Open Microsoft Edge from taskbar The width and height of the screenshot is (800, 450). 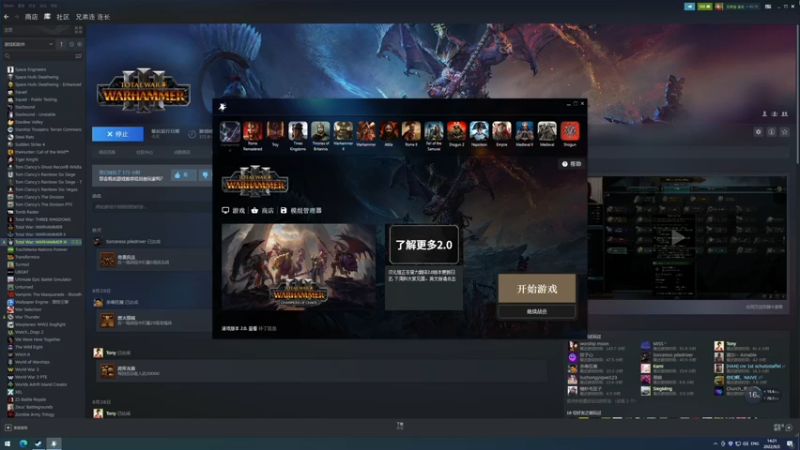click(23, 443)
